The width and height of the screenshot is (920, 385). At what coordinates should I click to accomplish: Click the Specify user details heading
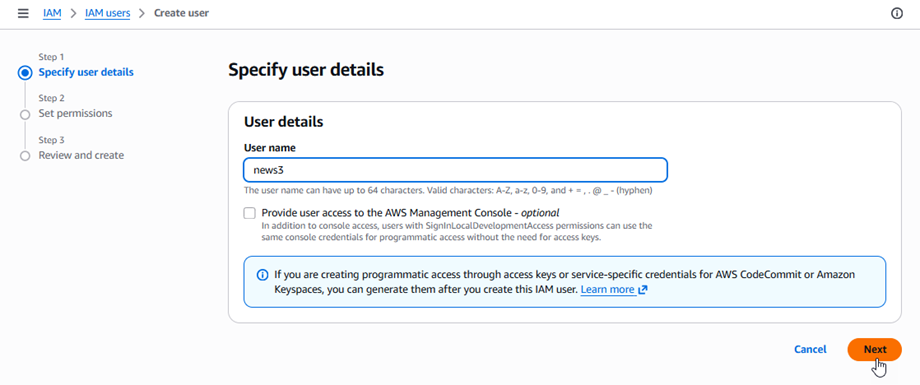pos(306,70)
